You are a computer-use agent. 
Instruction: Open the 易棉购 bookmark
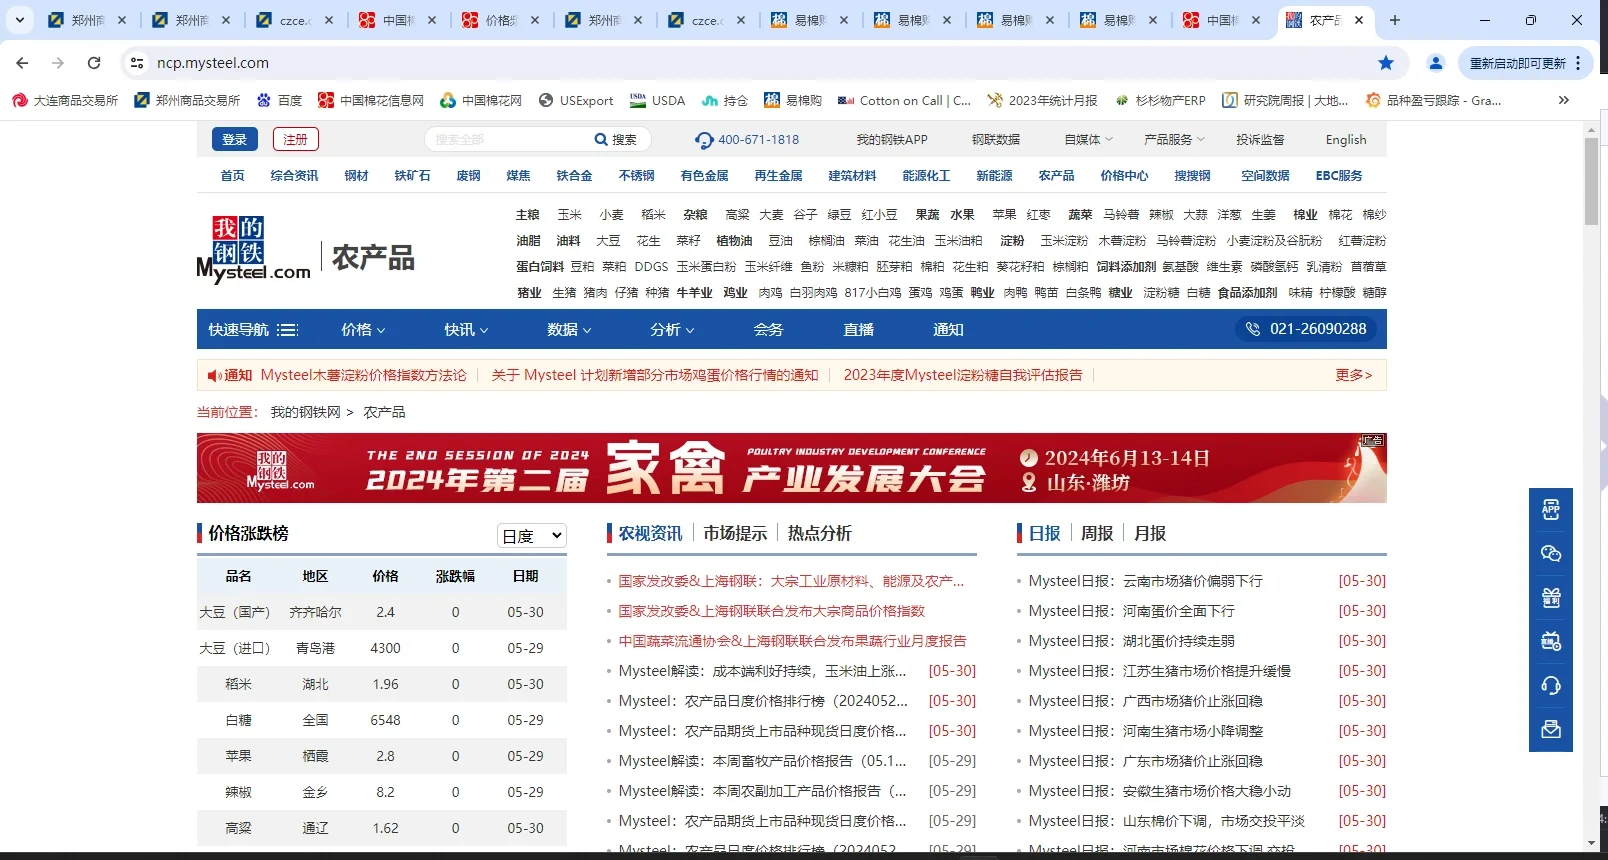[x=793, y=100]
